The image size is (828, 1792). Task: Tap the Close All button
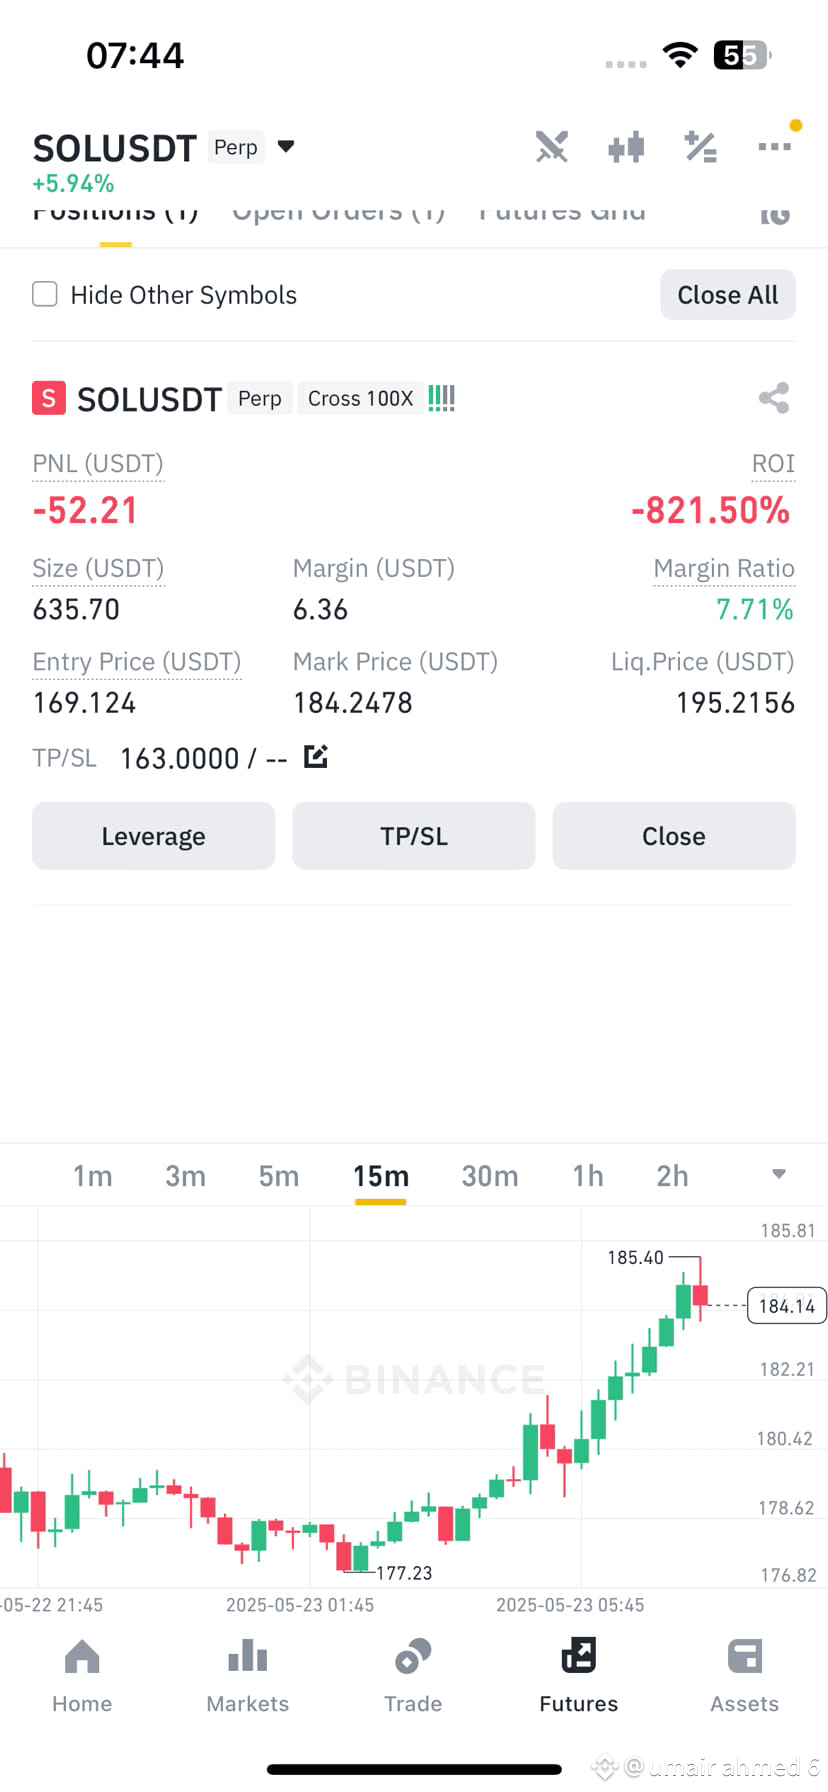(x=728, y=295)
